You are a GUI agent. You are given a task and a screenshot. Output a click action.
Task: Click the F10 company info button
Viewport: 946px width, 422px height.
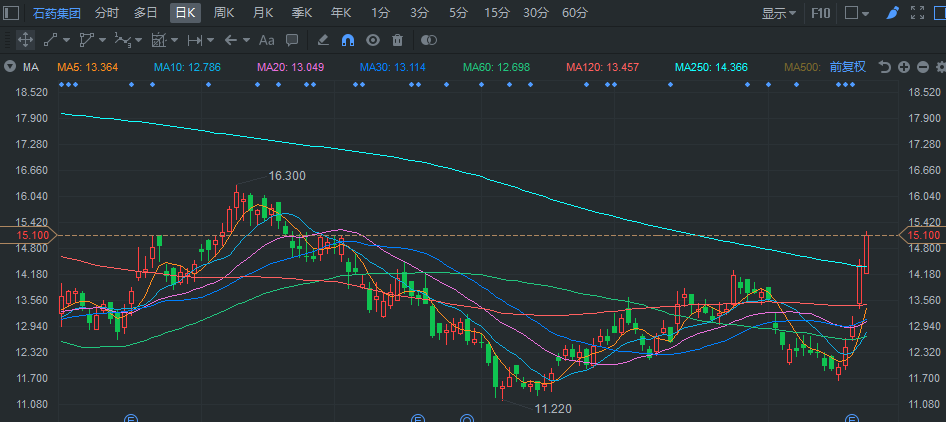click(x=821, y=13)
